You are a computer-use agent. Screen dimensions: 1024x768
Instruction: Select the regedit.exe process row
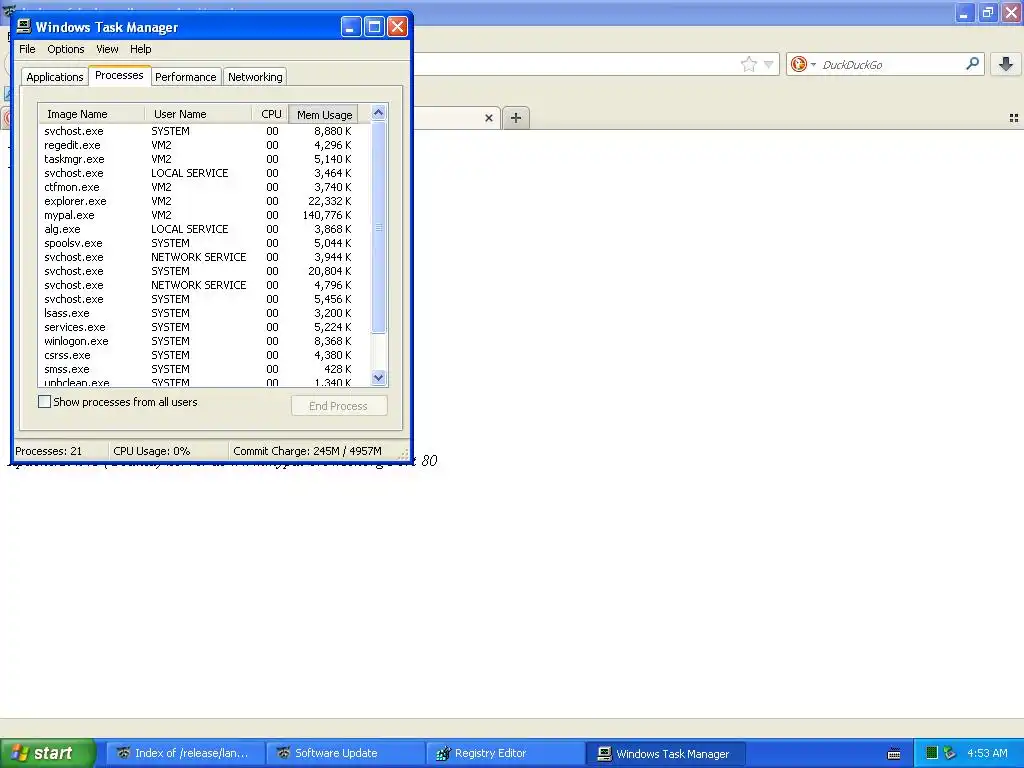(204, 145)
